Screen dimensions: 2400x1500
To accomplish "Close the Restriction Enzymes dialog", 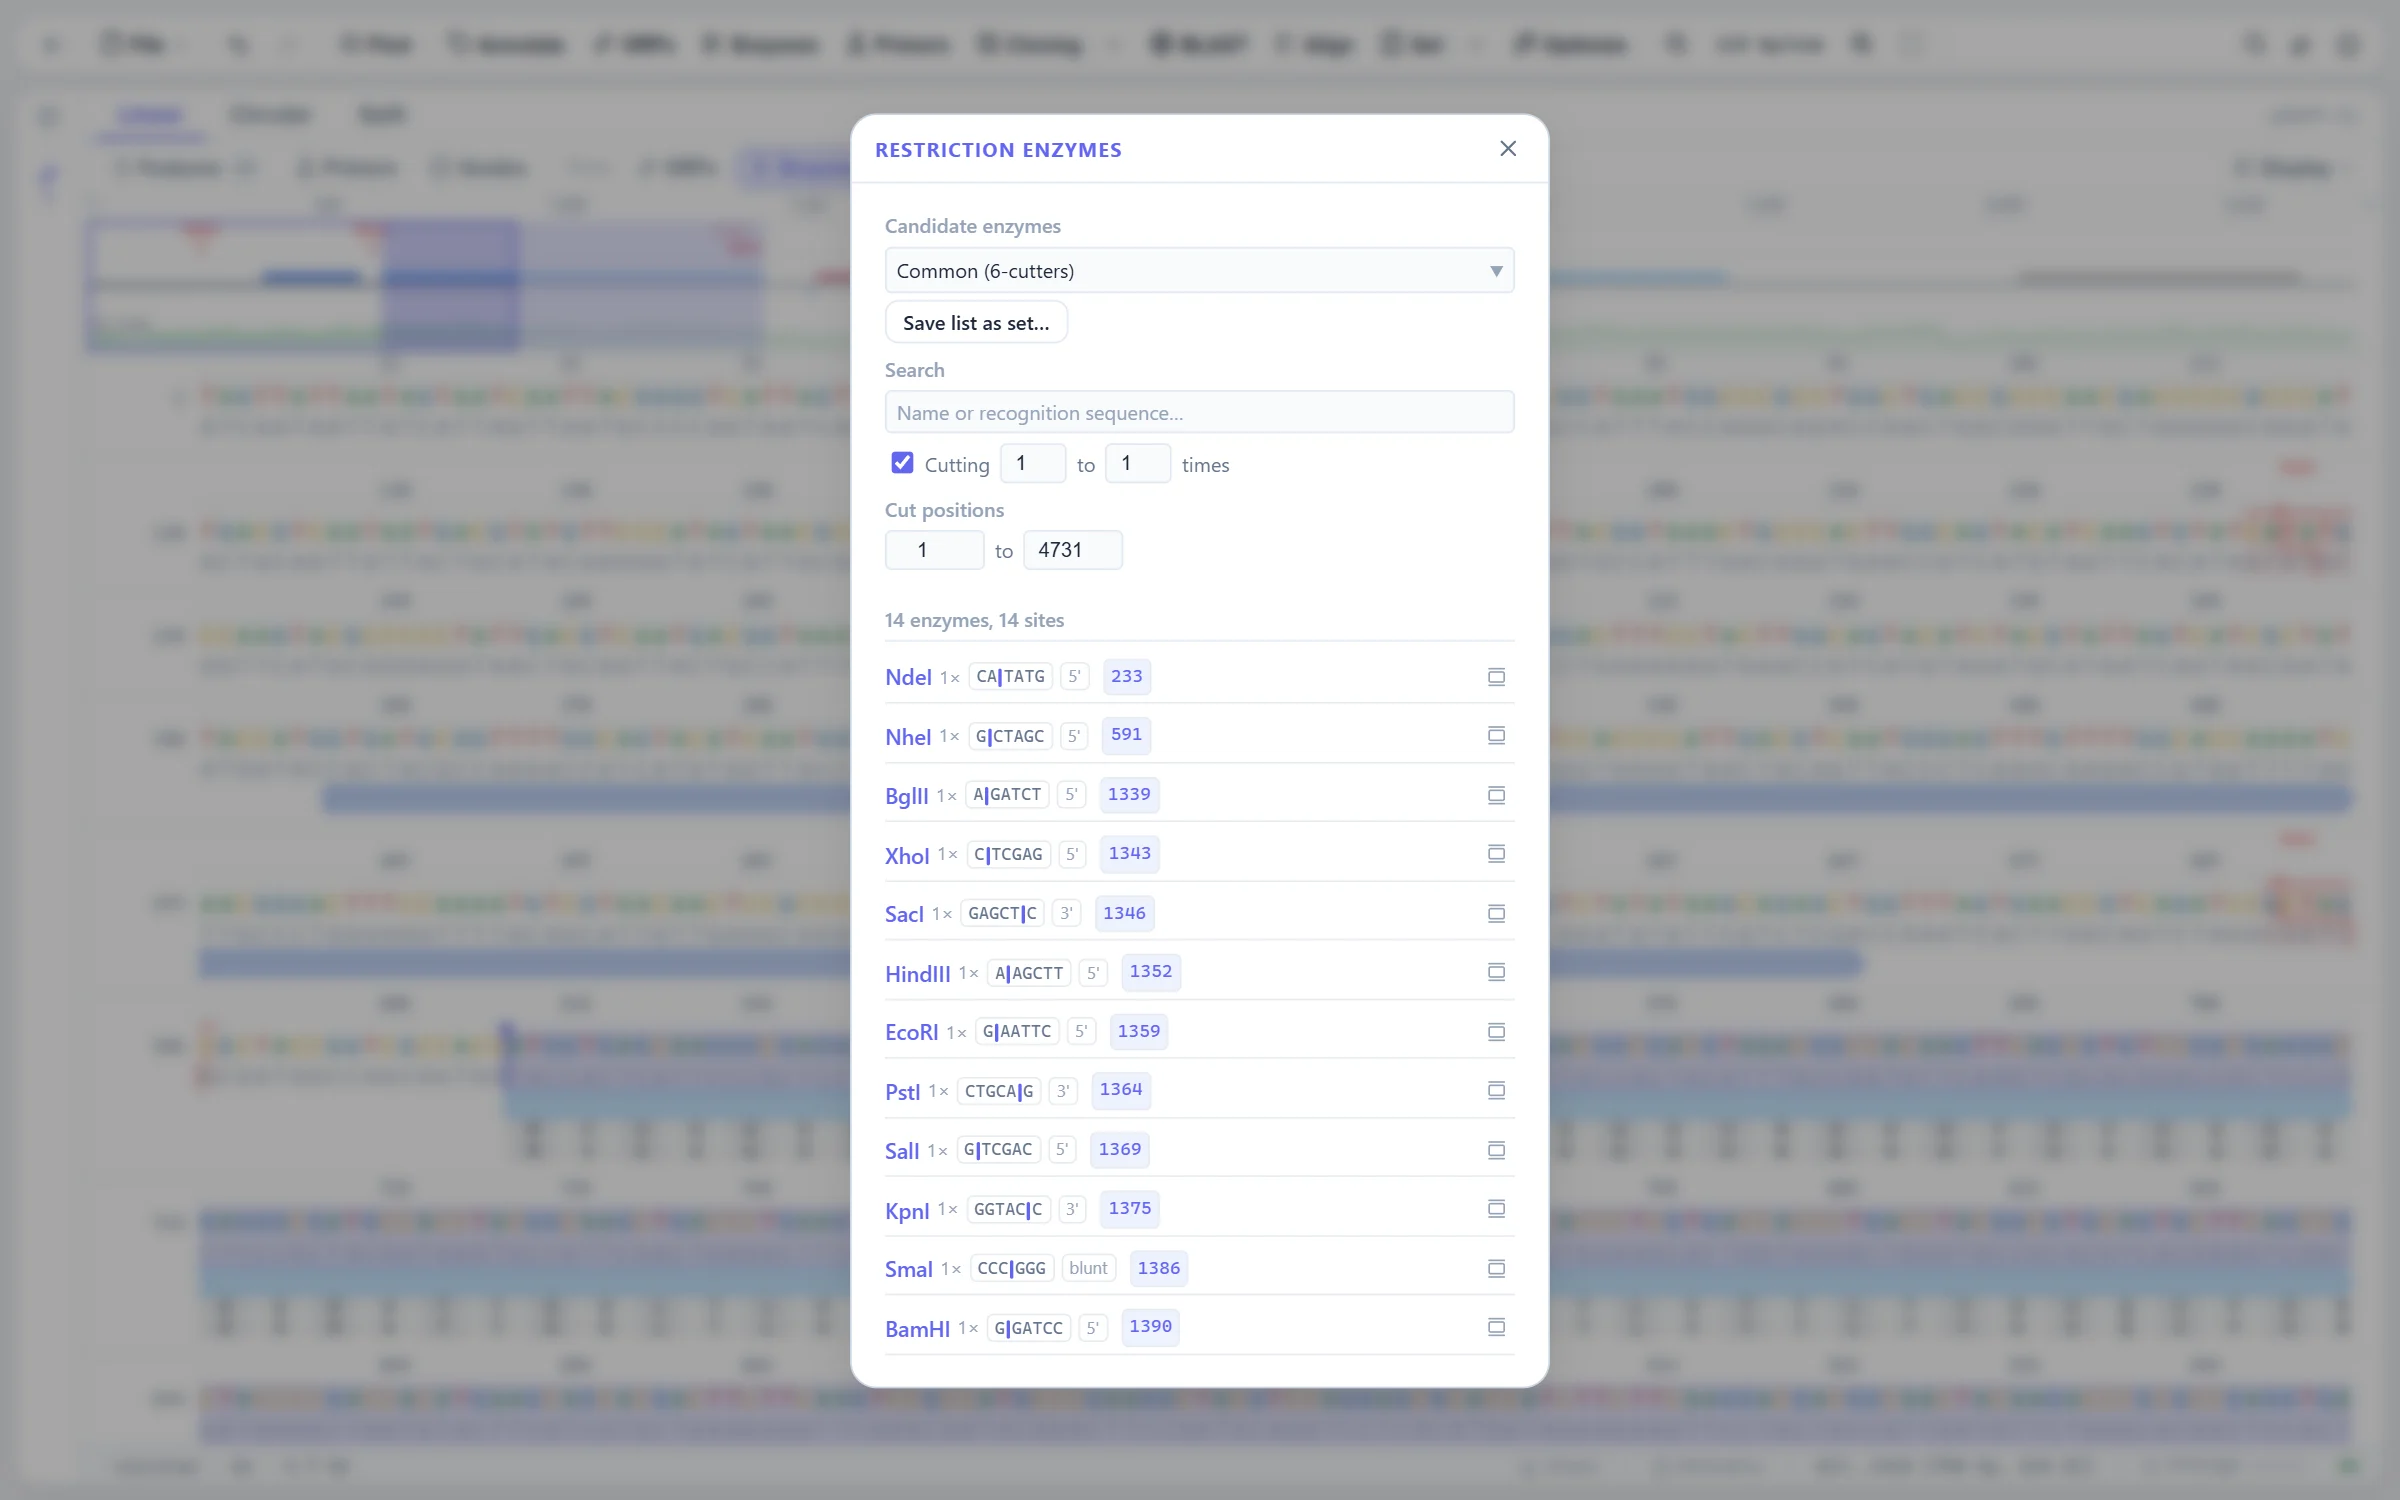I will 1508,149.
